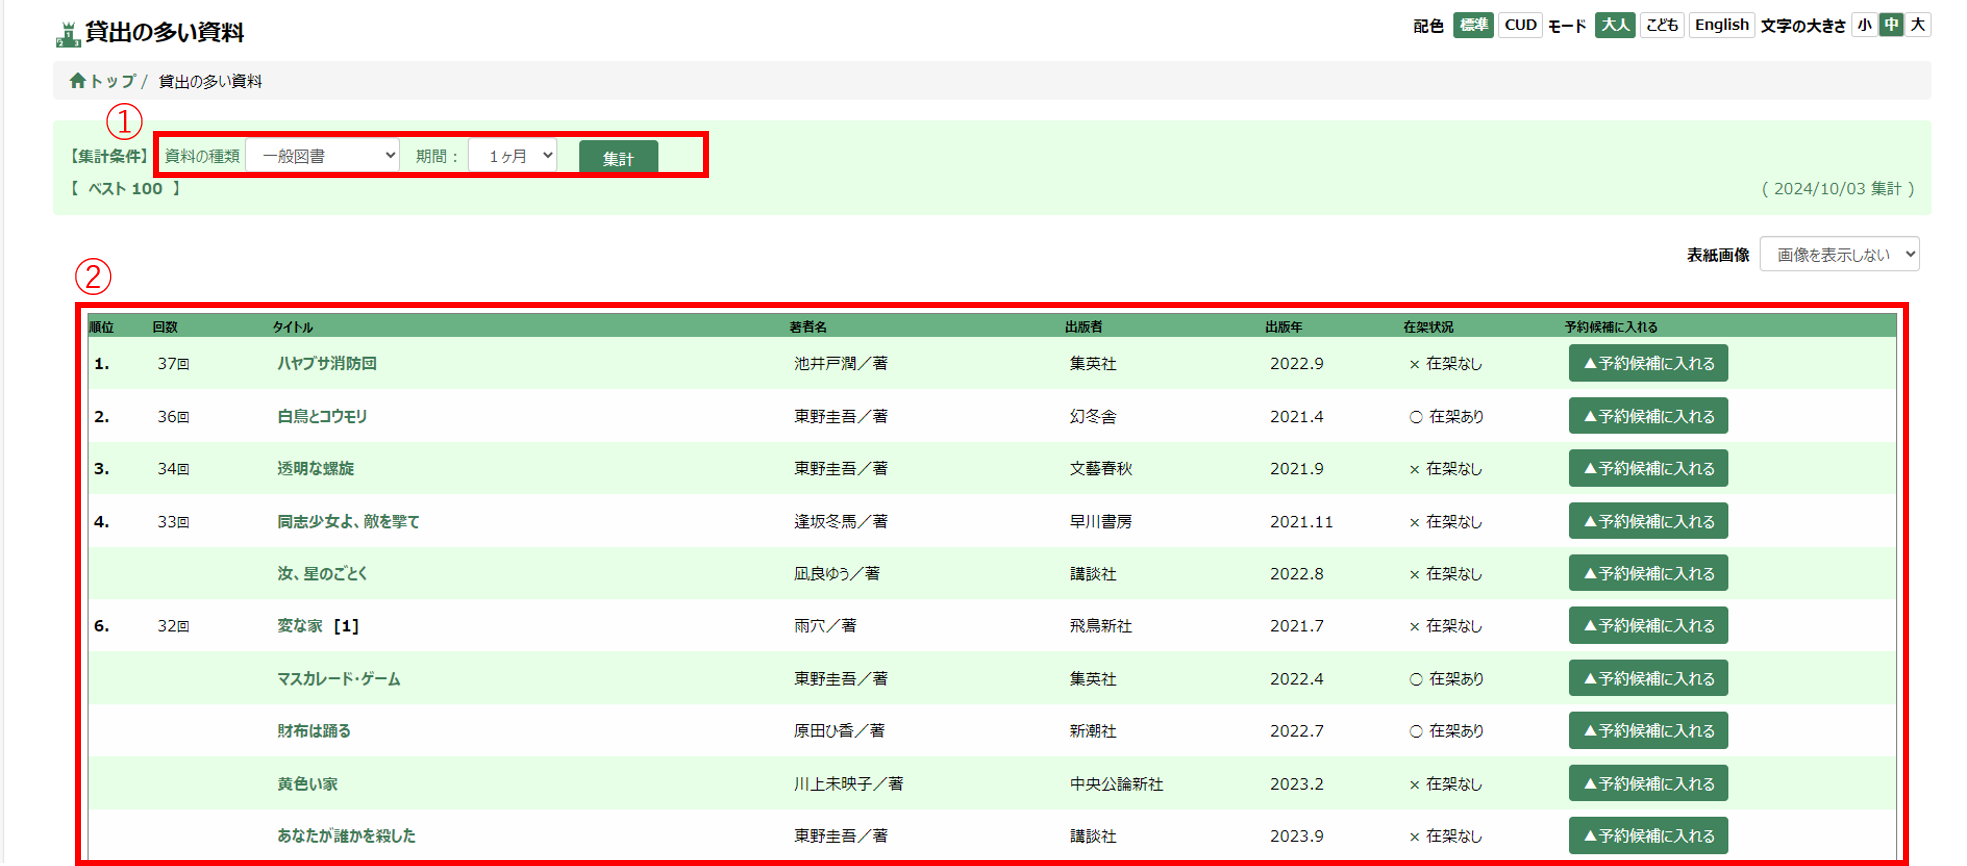Set text size to 小

pyautogui.click(x=1864, y=25)
